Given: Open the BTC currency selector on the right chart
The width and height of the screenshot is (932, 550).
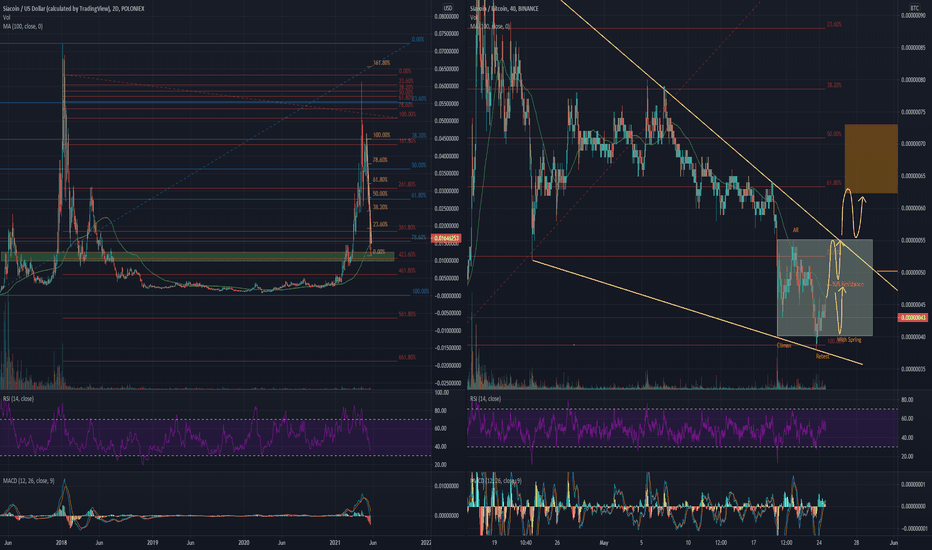Looking at the screenshot, I should (x=914, y=8).
